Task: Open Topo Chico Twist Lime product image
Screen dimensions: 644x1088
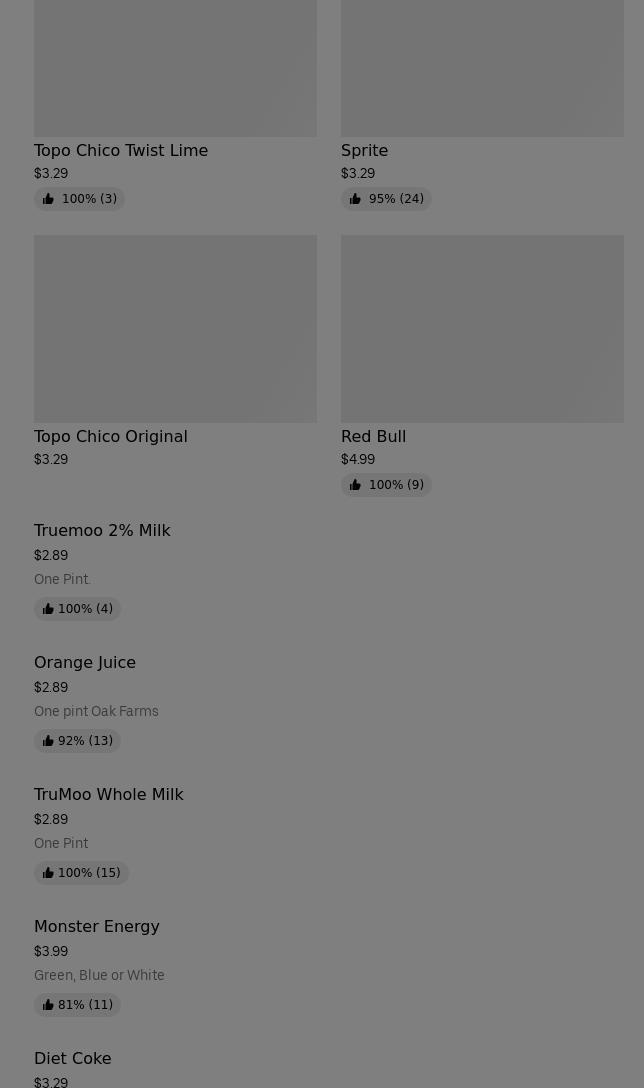Action: pos(176,68)
